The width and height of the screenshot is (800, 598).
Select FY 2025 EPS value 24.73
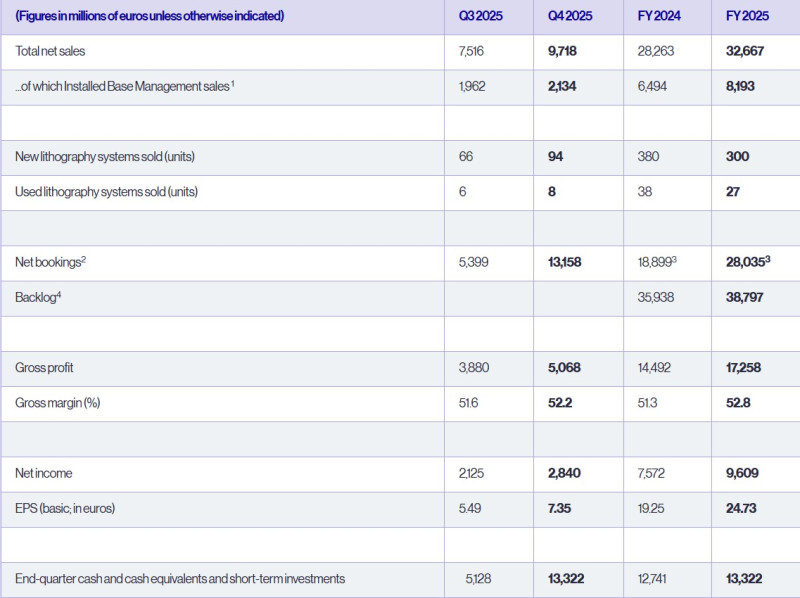click(741, 509)
